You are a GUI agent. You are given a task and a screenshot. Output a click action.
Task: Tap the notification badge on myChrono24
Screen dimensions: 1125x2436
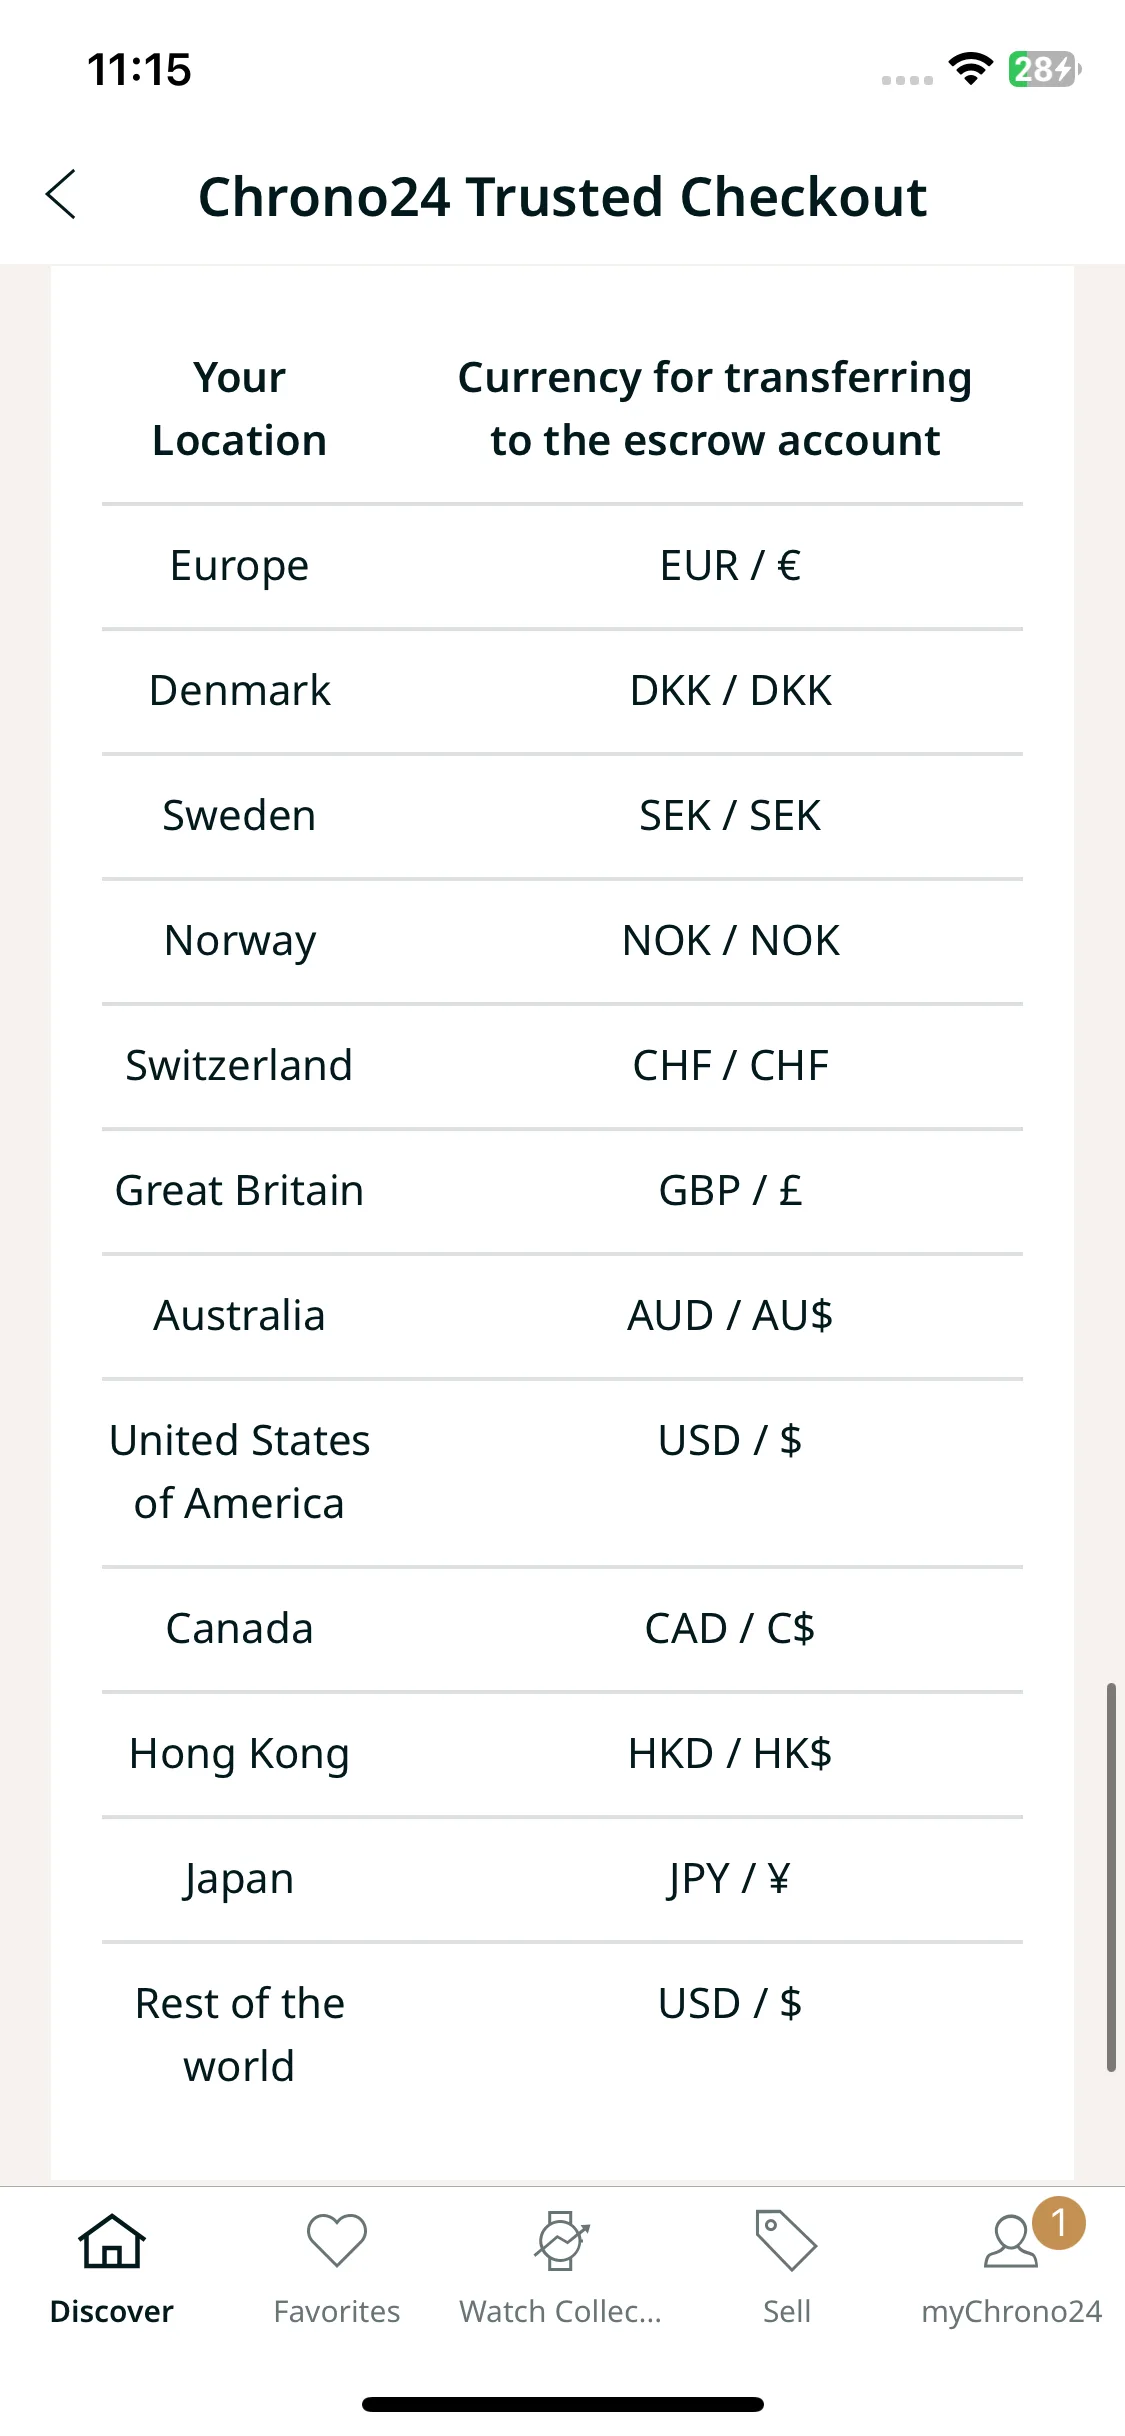point(1059,2223)
